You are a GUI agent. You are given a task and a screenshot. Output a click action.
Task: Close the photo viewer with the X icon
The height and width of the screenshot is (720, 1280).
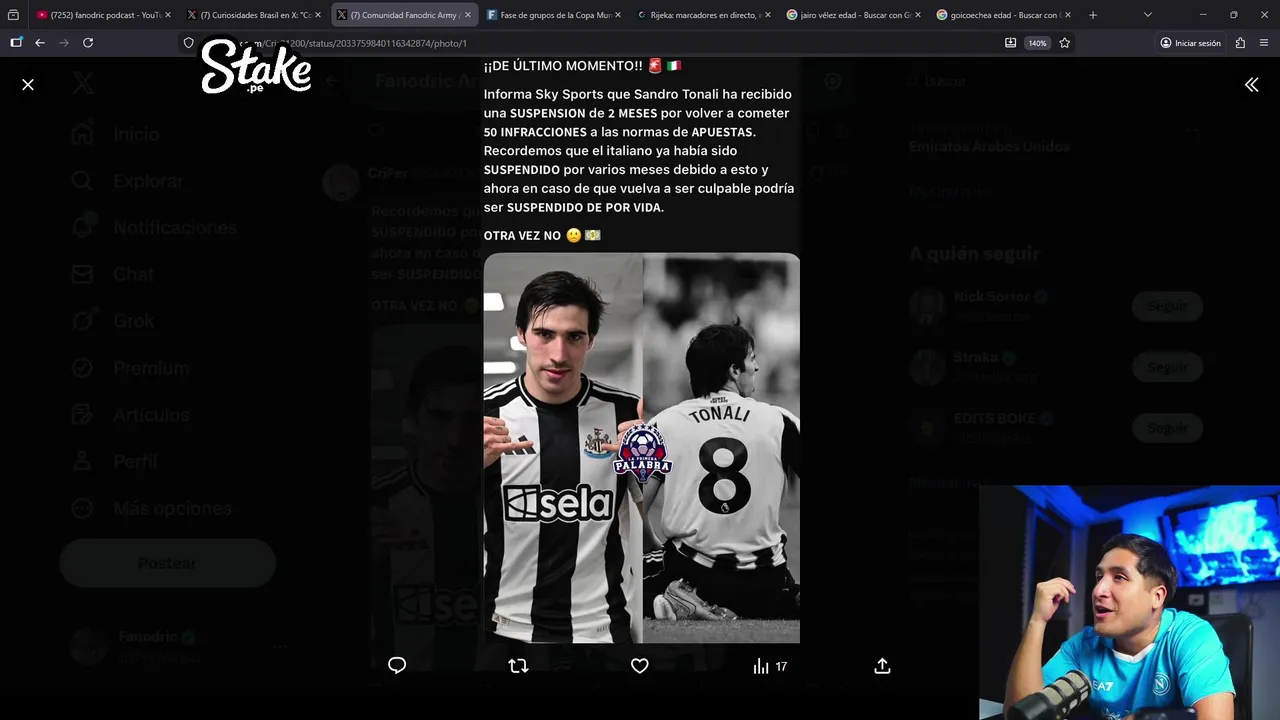point(28,85)
